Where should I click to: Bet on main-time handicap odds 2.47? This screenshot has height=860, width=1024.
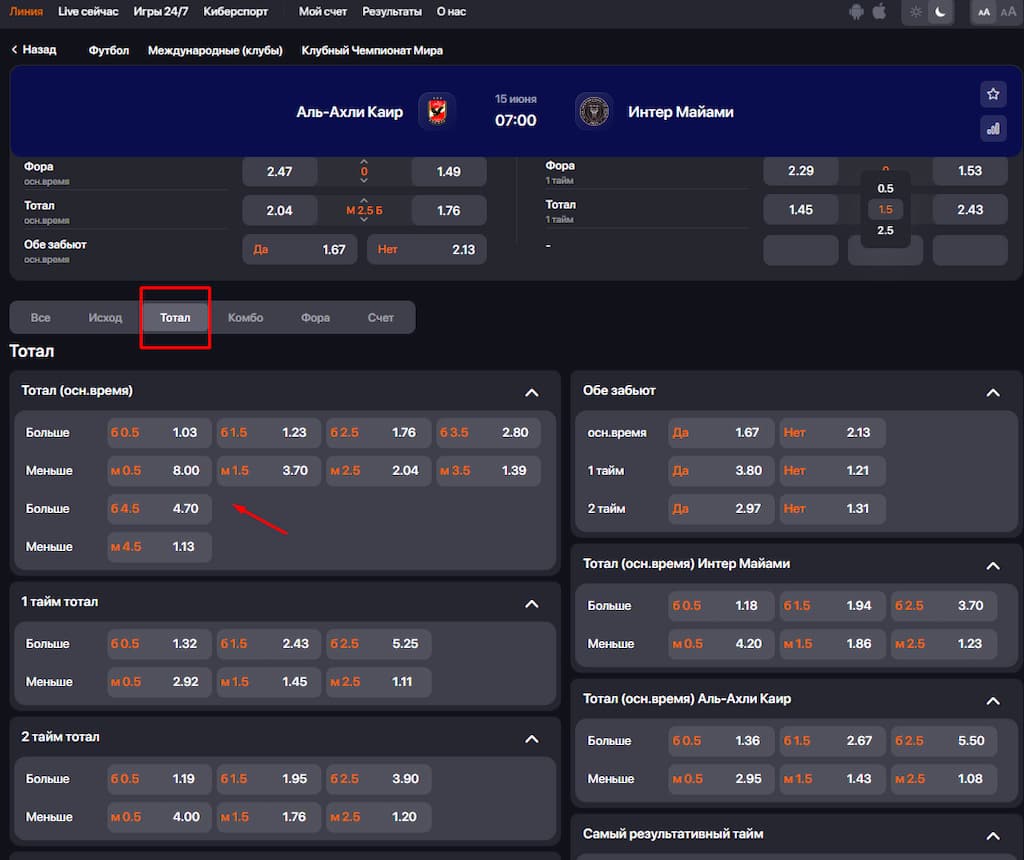pos(280,171)
